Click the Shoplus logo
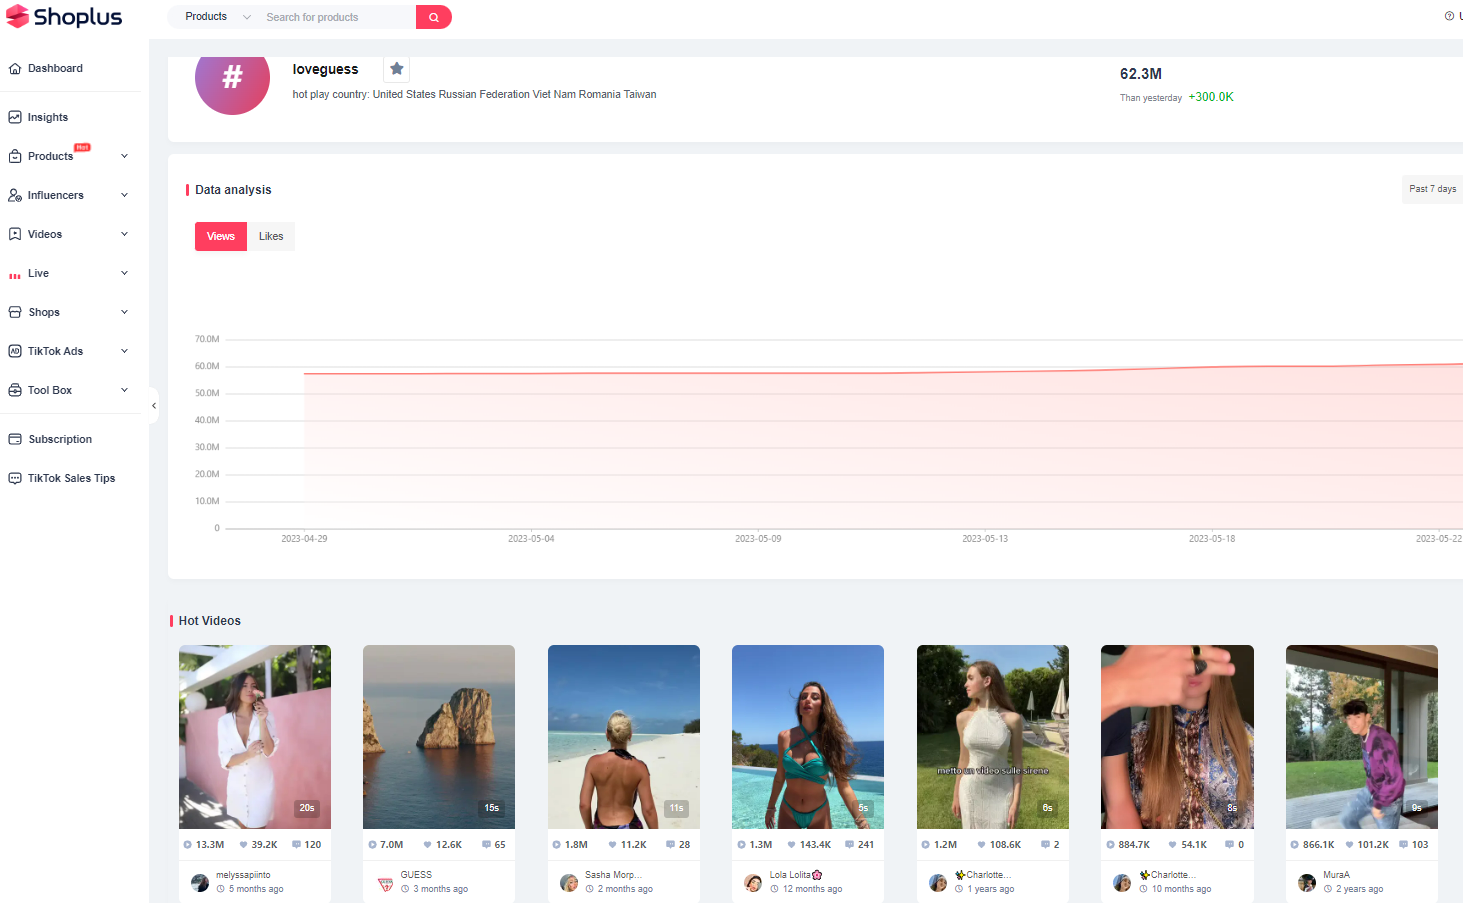 pyautogui.click(x=64, y=17)
